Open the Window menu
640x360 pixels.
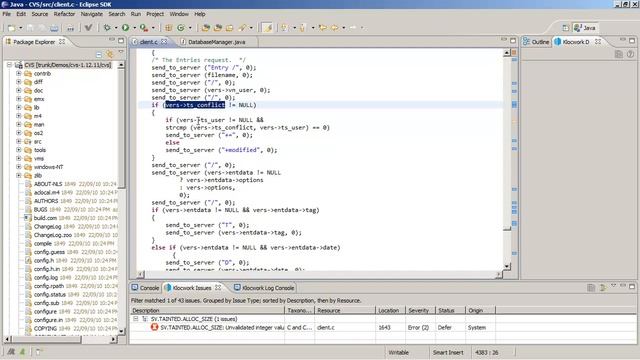coord(179,14)
